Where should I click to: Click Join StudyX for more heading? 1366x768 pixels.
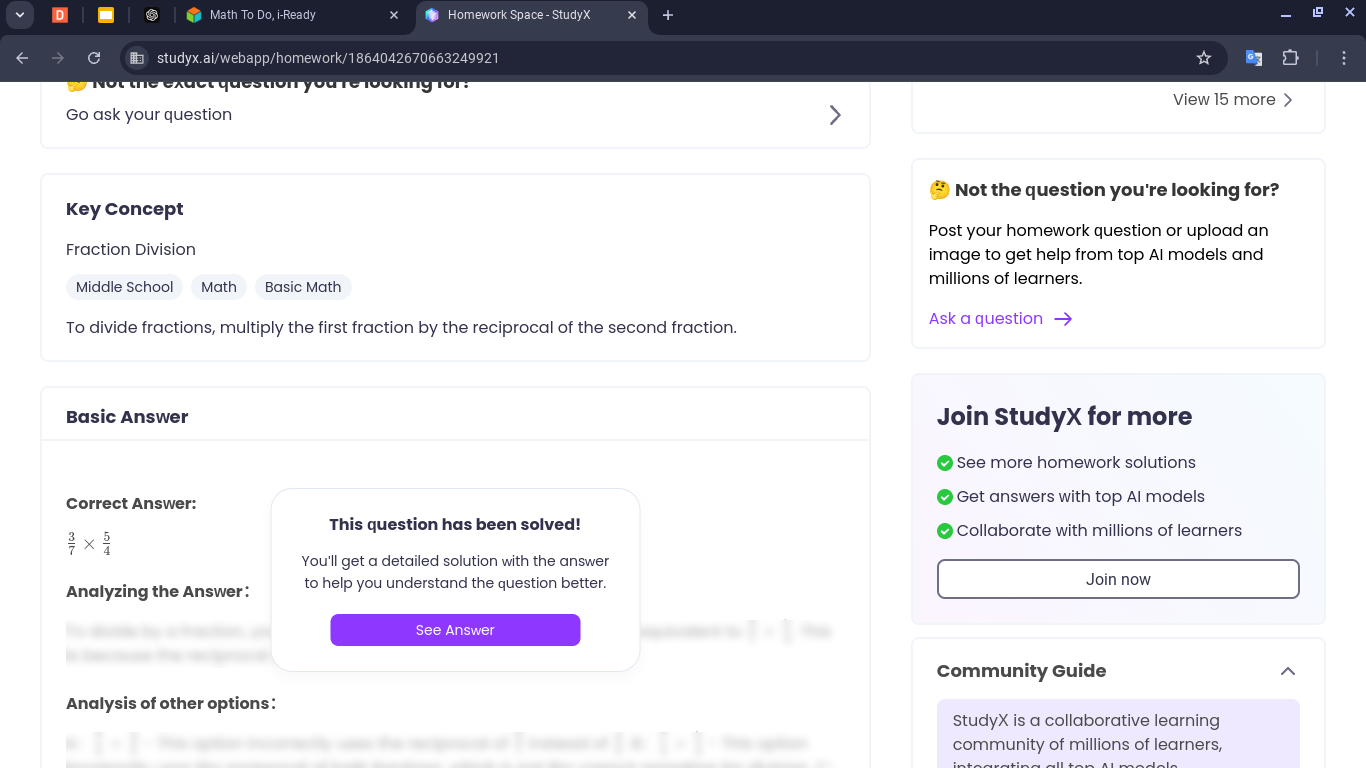pyautogui.click(x=1064, y=416)
